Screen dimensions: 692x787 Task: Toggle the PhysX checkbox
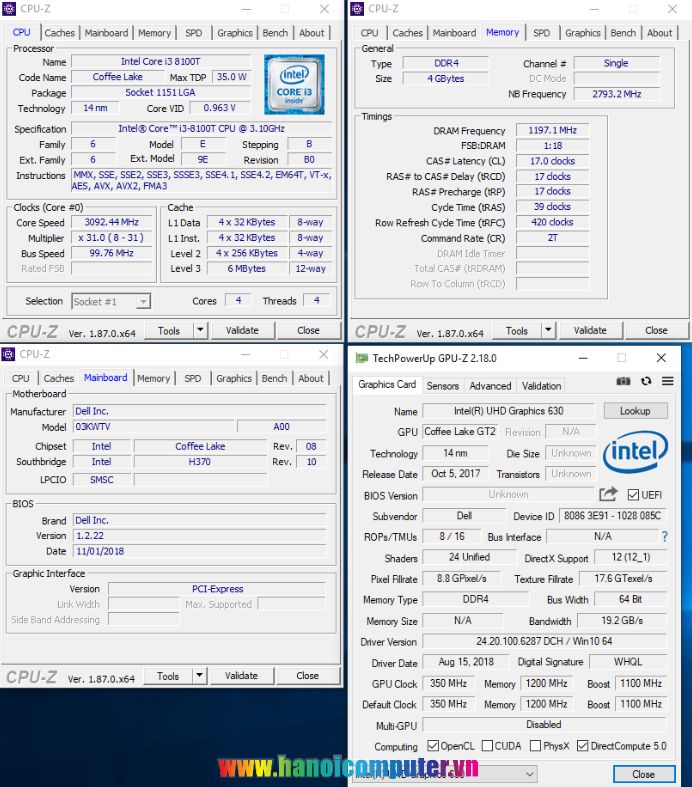535,746
